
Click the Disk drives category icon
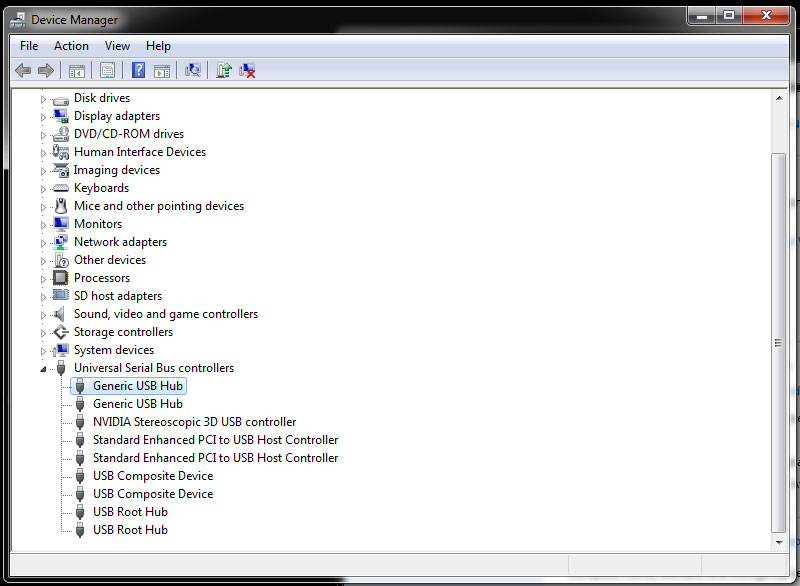pos(60,99)
